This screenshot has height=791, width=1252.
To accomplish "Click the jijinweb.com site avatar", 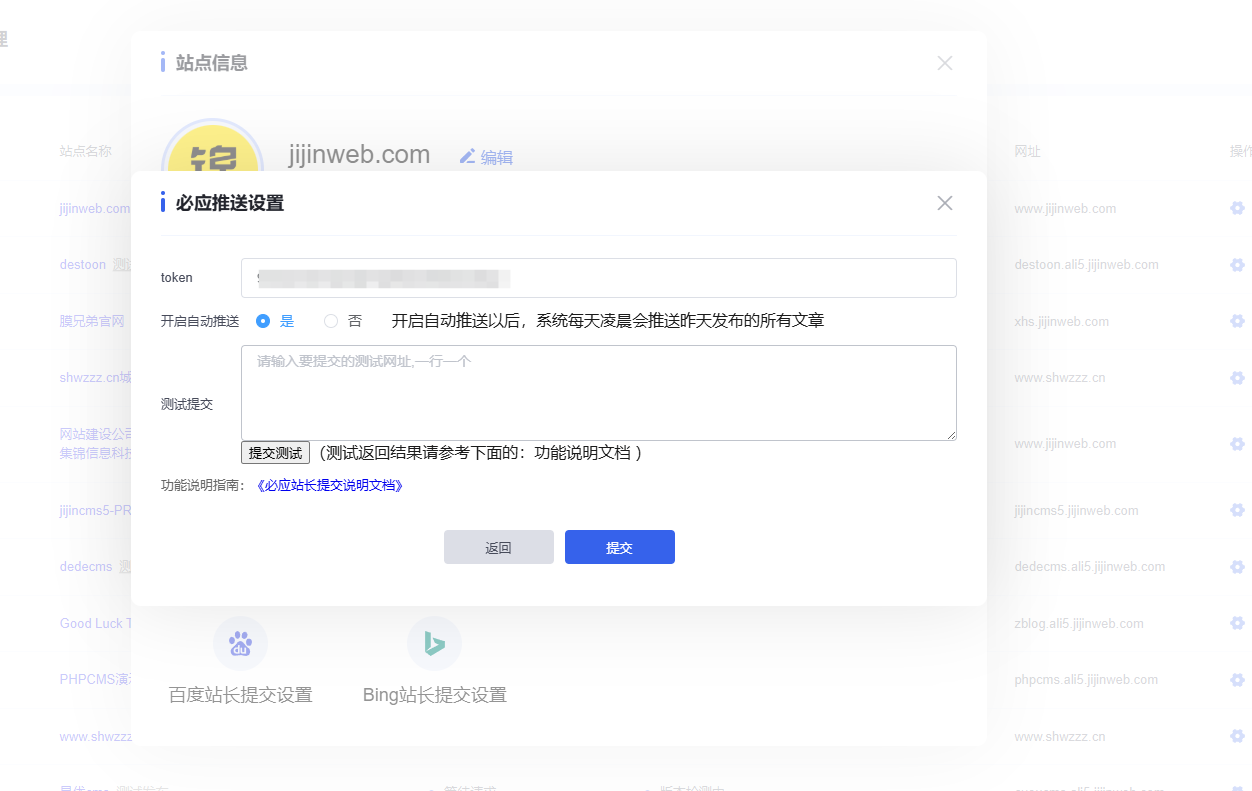I will (x=212, y=148).
